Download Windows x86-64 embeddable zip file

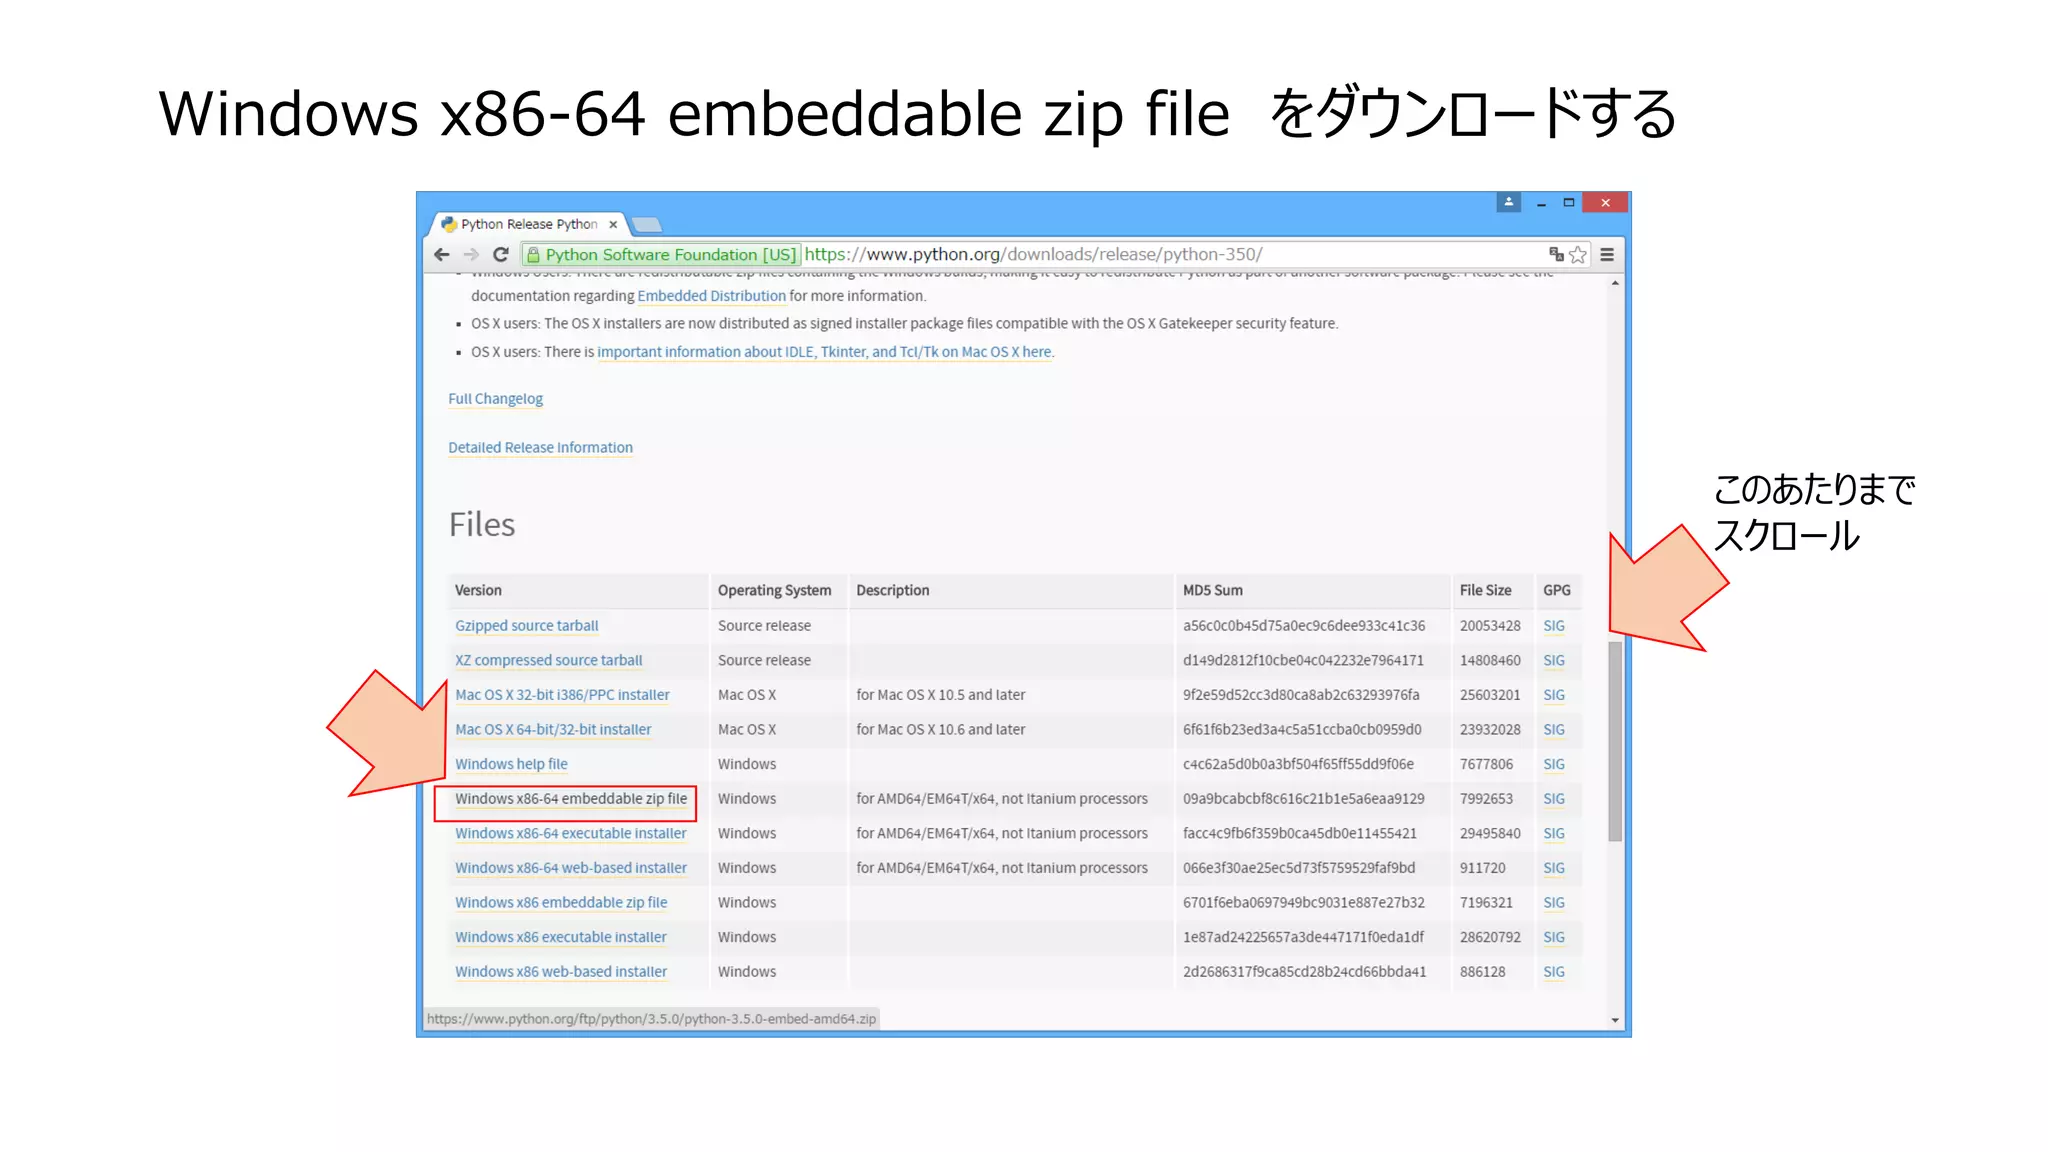[571, 799]
